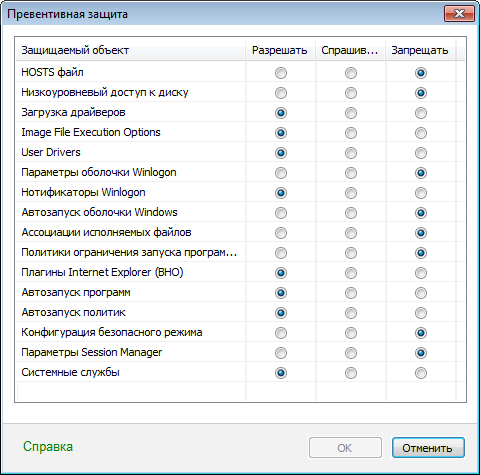This screenshot has width=480, height=475.
Task: Open the Справка help link
Action: 48,447
